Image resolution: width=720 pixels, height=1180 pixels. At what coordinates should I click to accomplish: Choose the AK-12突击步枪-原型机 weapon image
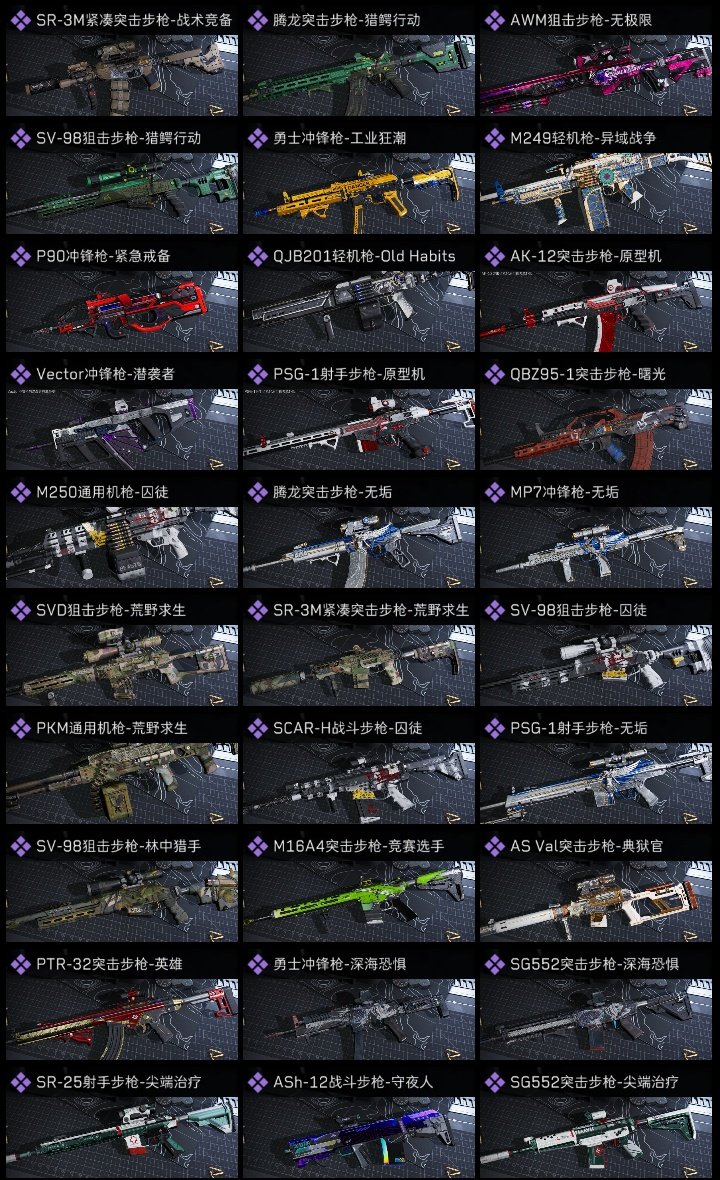tap(596, 312)
